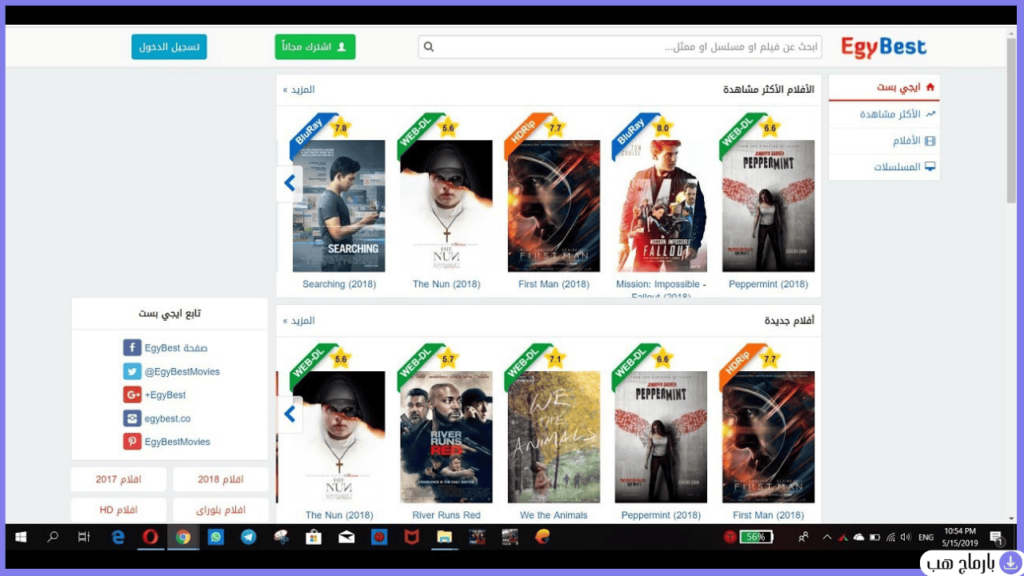The height and width of the screenshot is (576, 1024).
Task: Click the search magnifier icon in search bar
Action: pos(428,47)
